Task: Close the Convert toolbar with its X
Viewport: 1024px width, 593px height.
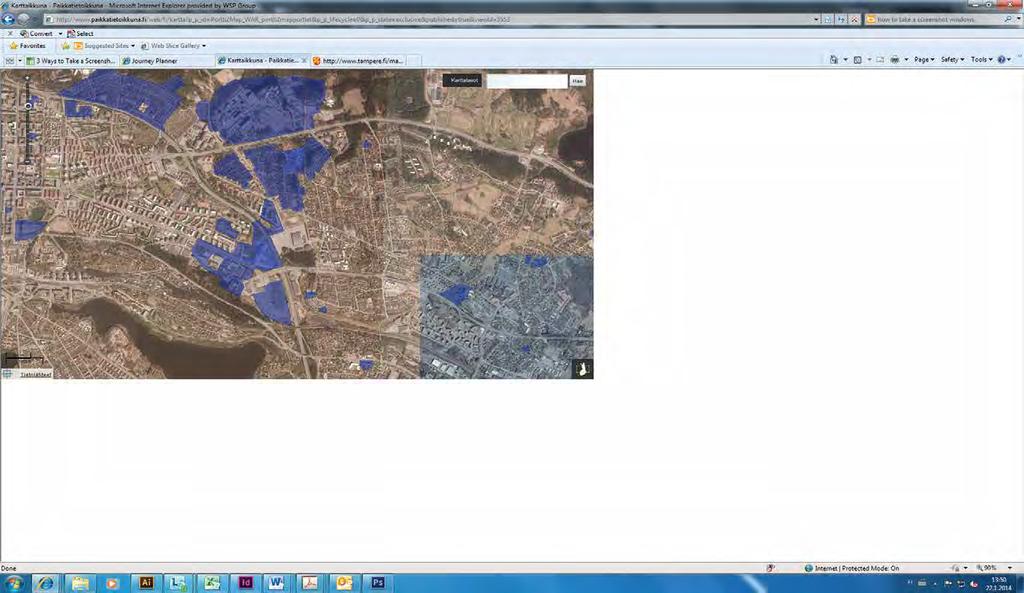Action: (10, 33)
